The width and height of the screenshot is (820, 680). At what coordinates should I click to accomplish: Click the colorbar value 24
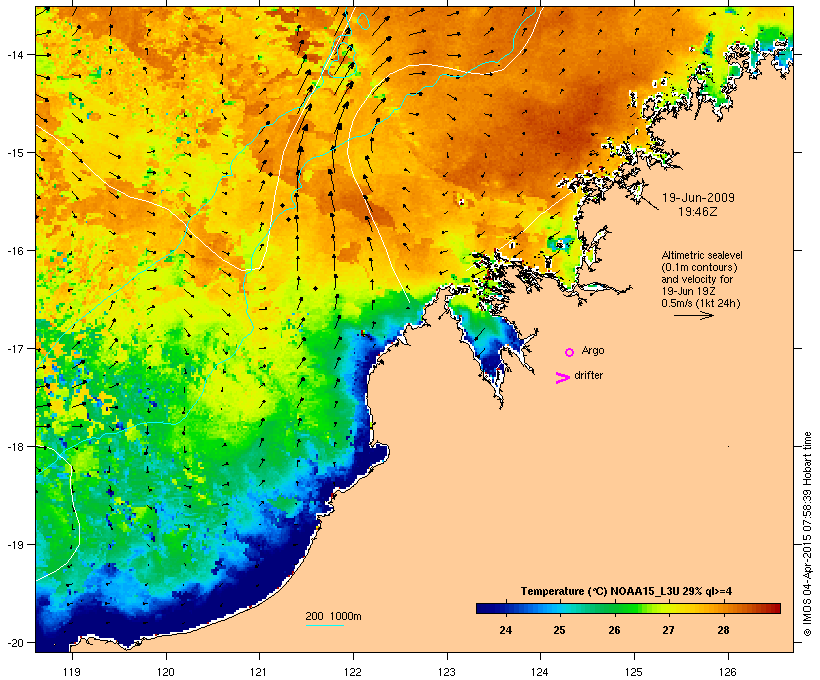[x=505, y=630]
